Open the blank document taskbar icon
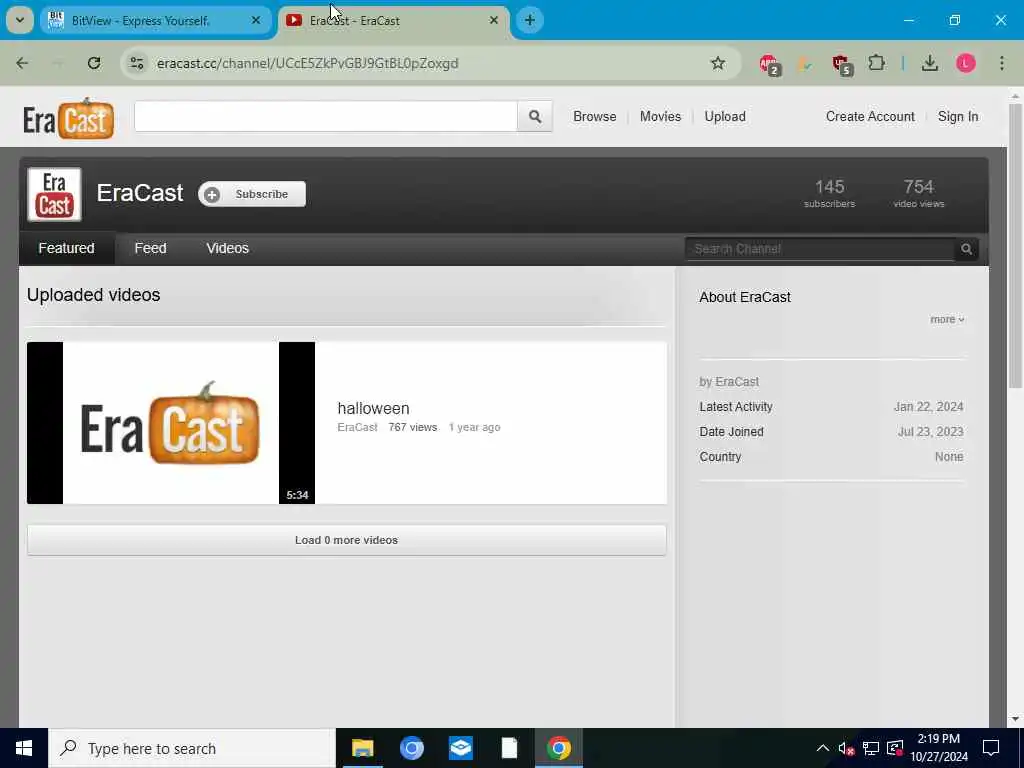The height and width of the screenshot is (768, 1024). (509, 748)
